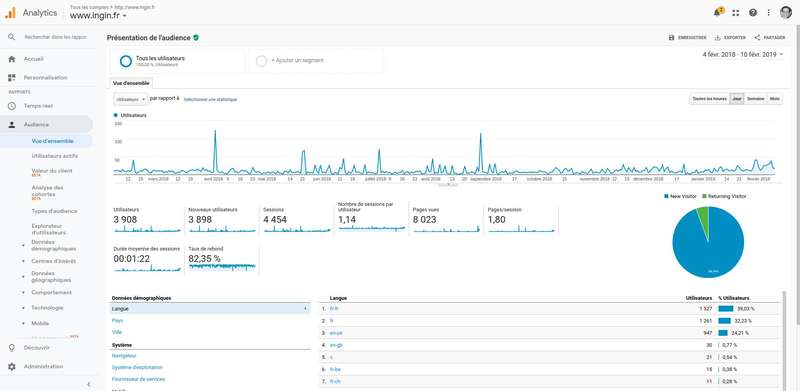Open the www.ingin.fr property selector
800x391 pixels.
pyautogui.click(x=98, y=16)
